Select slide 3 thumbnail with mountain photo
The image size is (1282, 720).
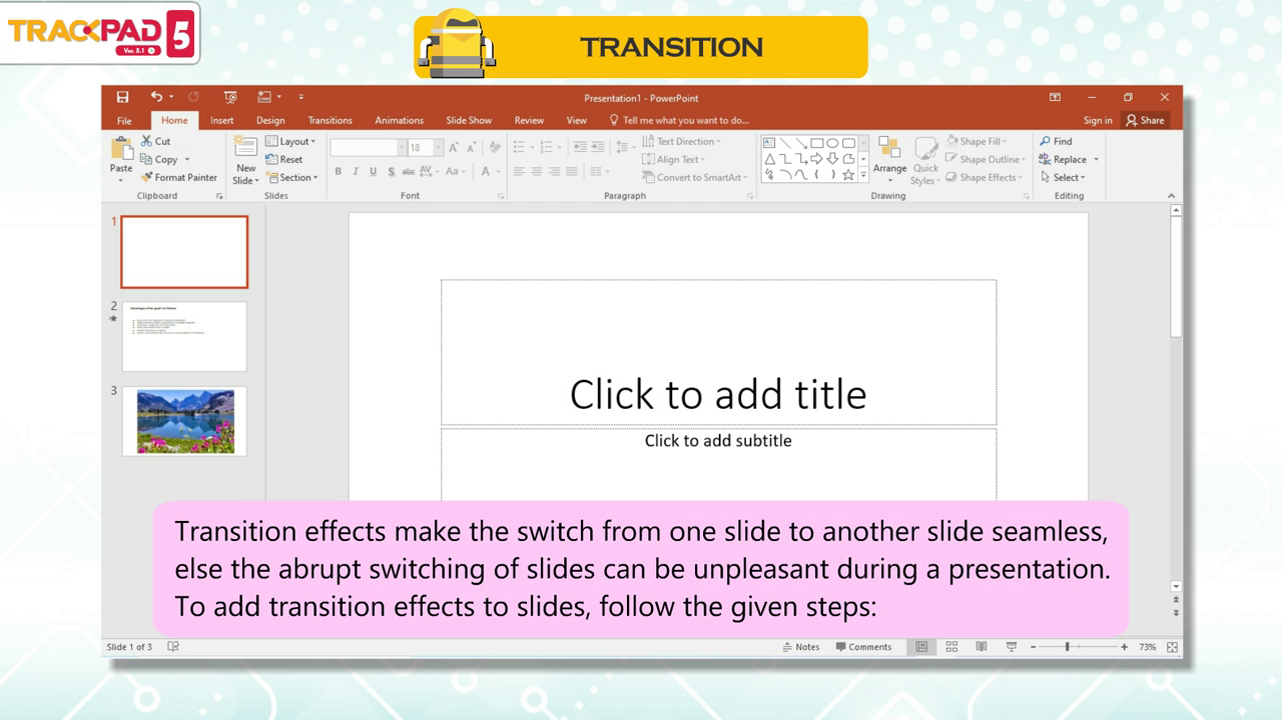coord(185,421)
